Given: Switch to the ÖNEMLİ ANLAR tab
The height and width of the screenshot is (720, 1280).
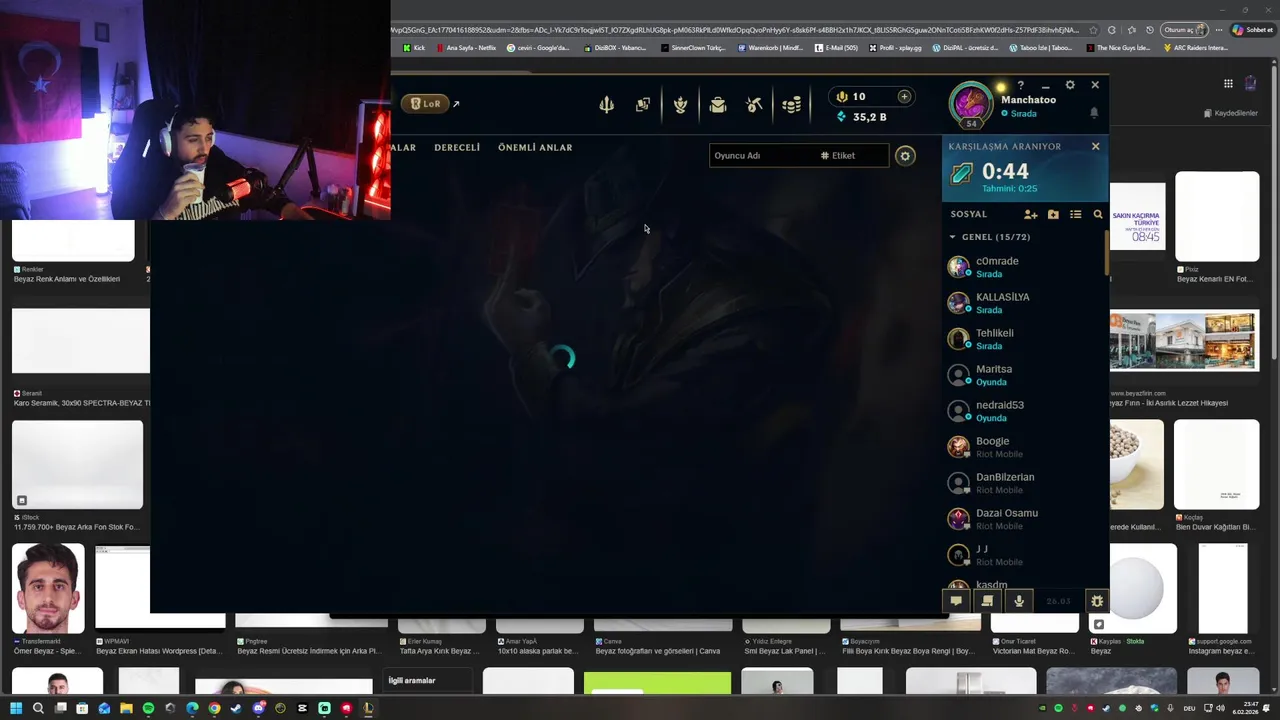Looking at the screenshot, I should pos(535,147).
